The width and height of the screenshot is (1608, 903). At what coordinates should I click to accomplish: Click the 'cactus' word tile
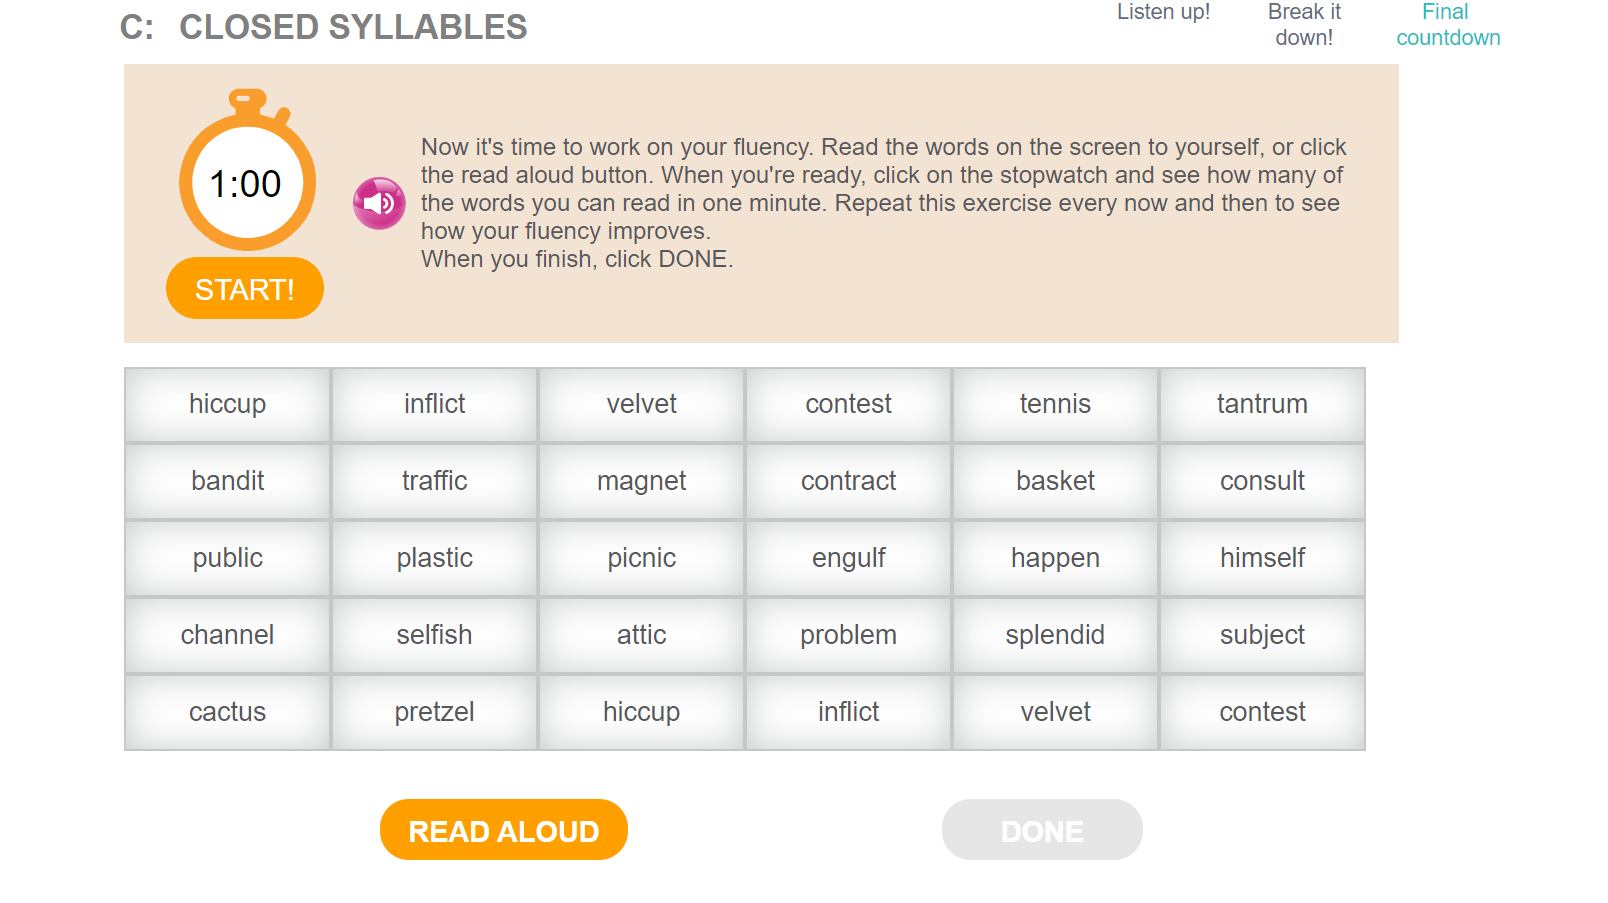point(227,713)
